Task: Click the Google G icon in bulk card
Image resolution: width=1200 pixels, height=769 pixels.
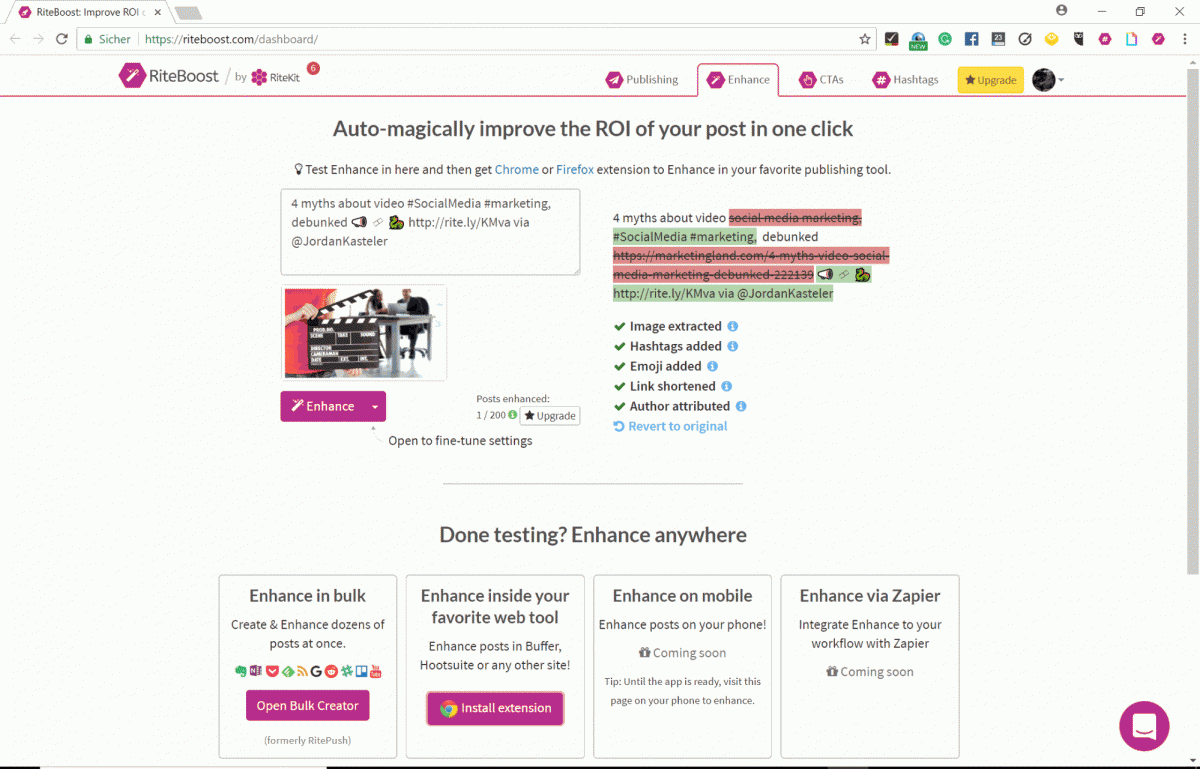Action: click(316, 671)
